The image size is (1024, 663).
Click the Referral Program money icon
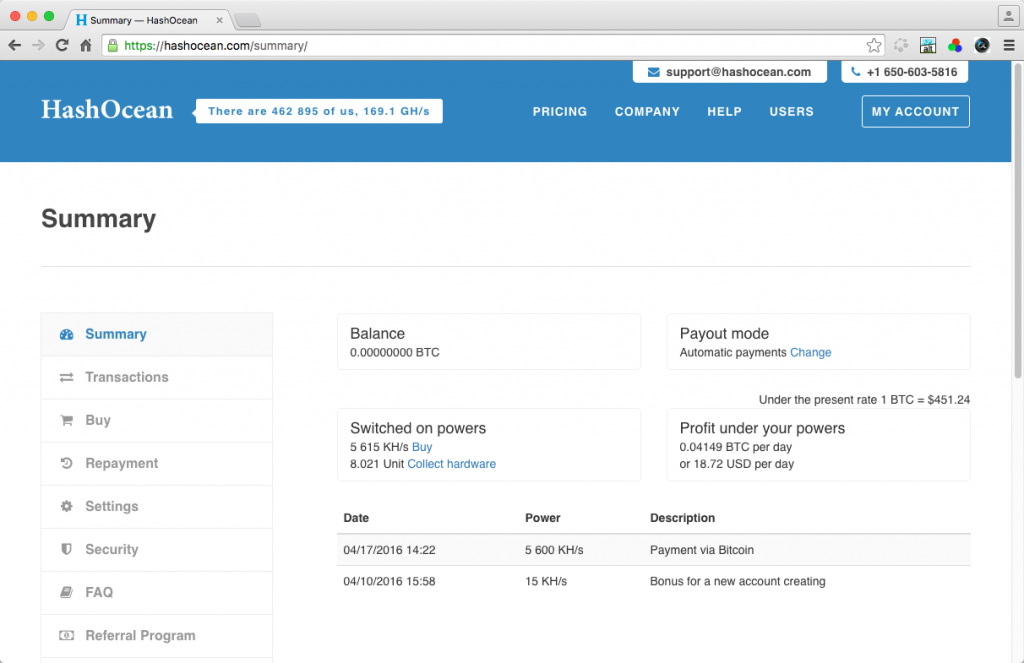pos(67,636)
